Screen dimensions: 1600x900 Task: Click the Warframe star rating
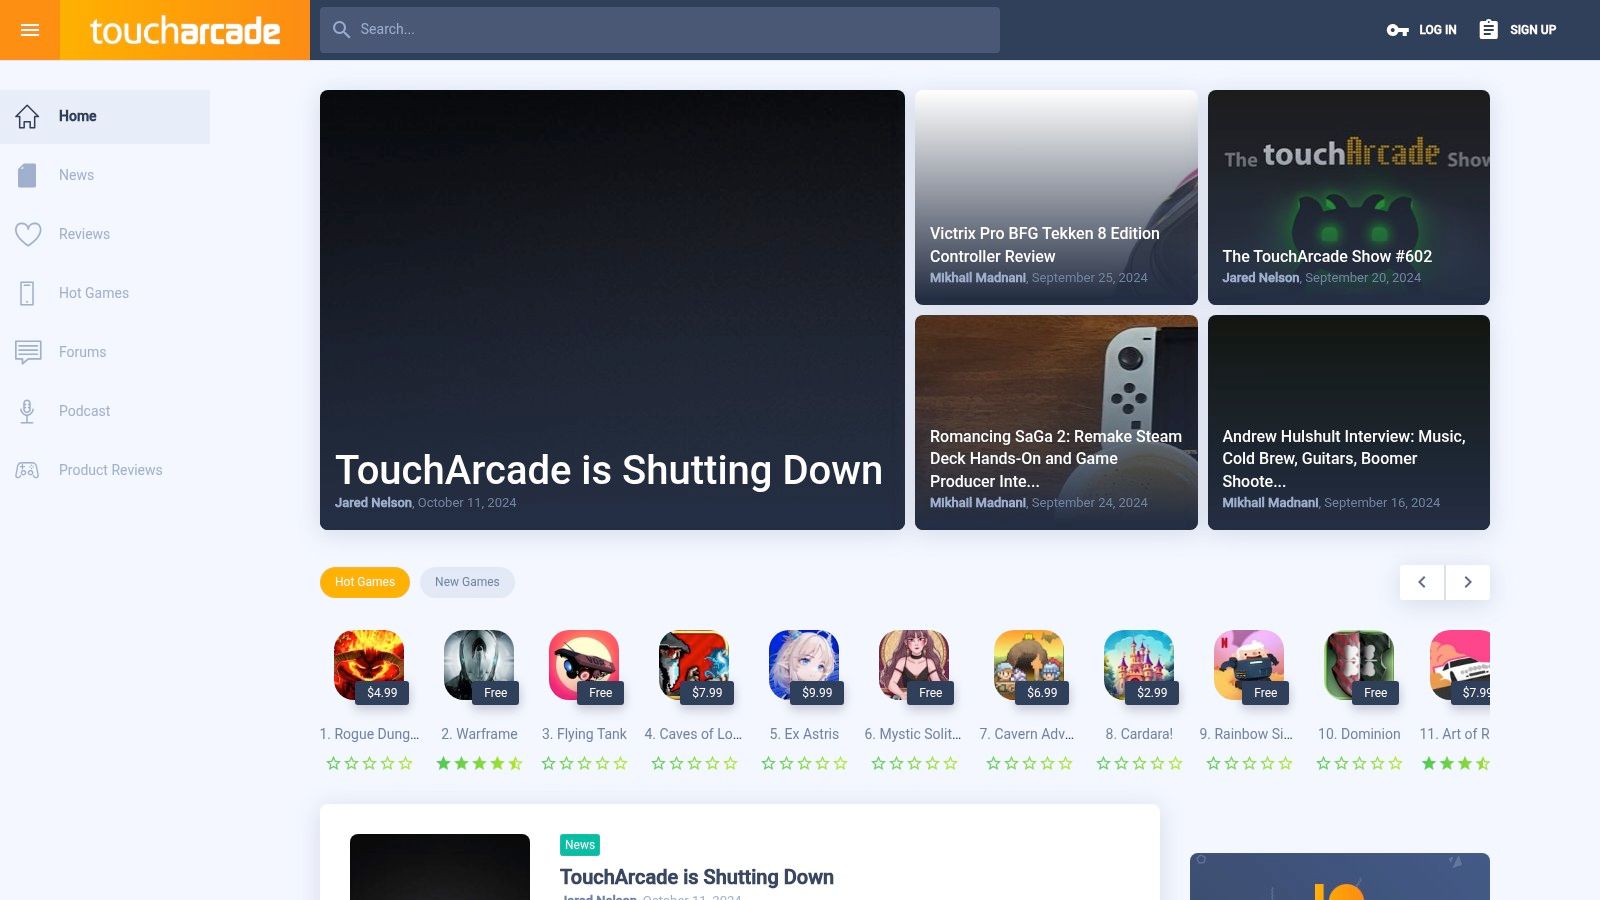pyautogui.click(x=479, y=764)
